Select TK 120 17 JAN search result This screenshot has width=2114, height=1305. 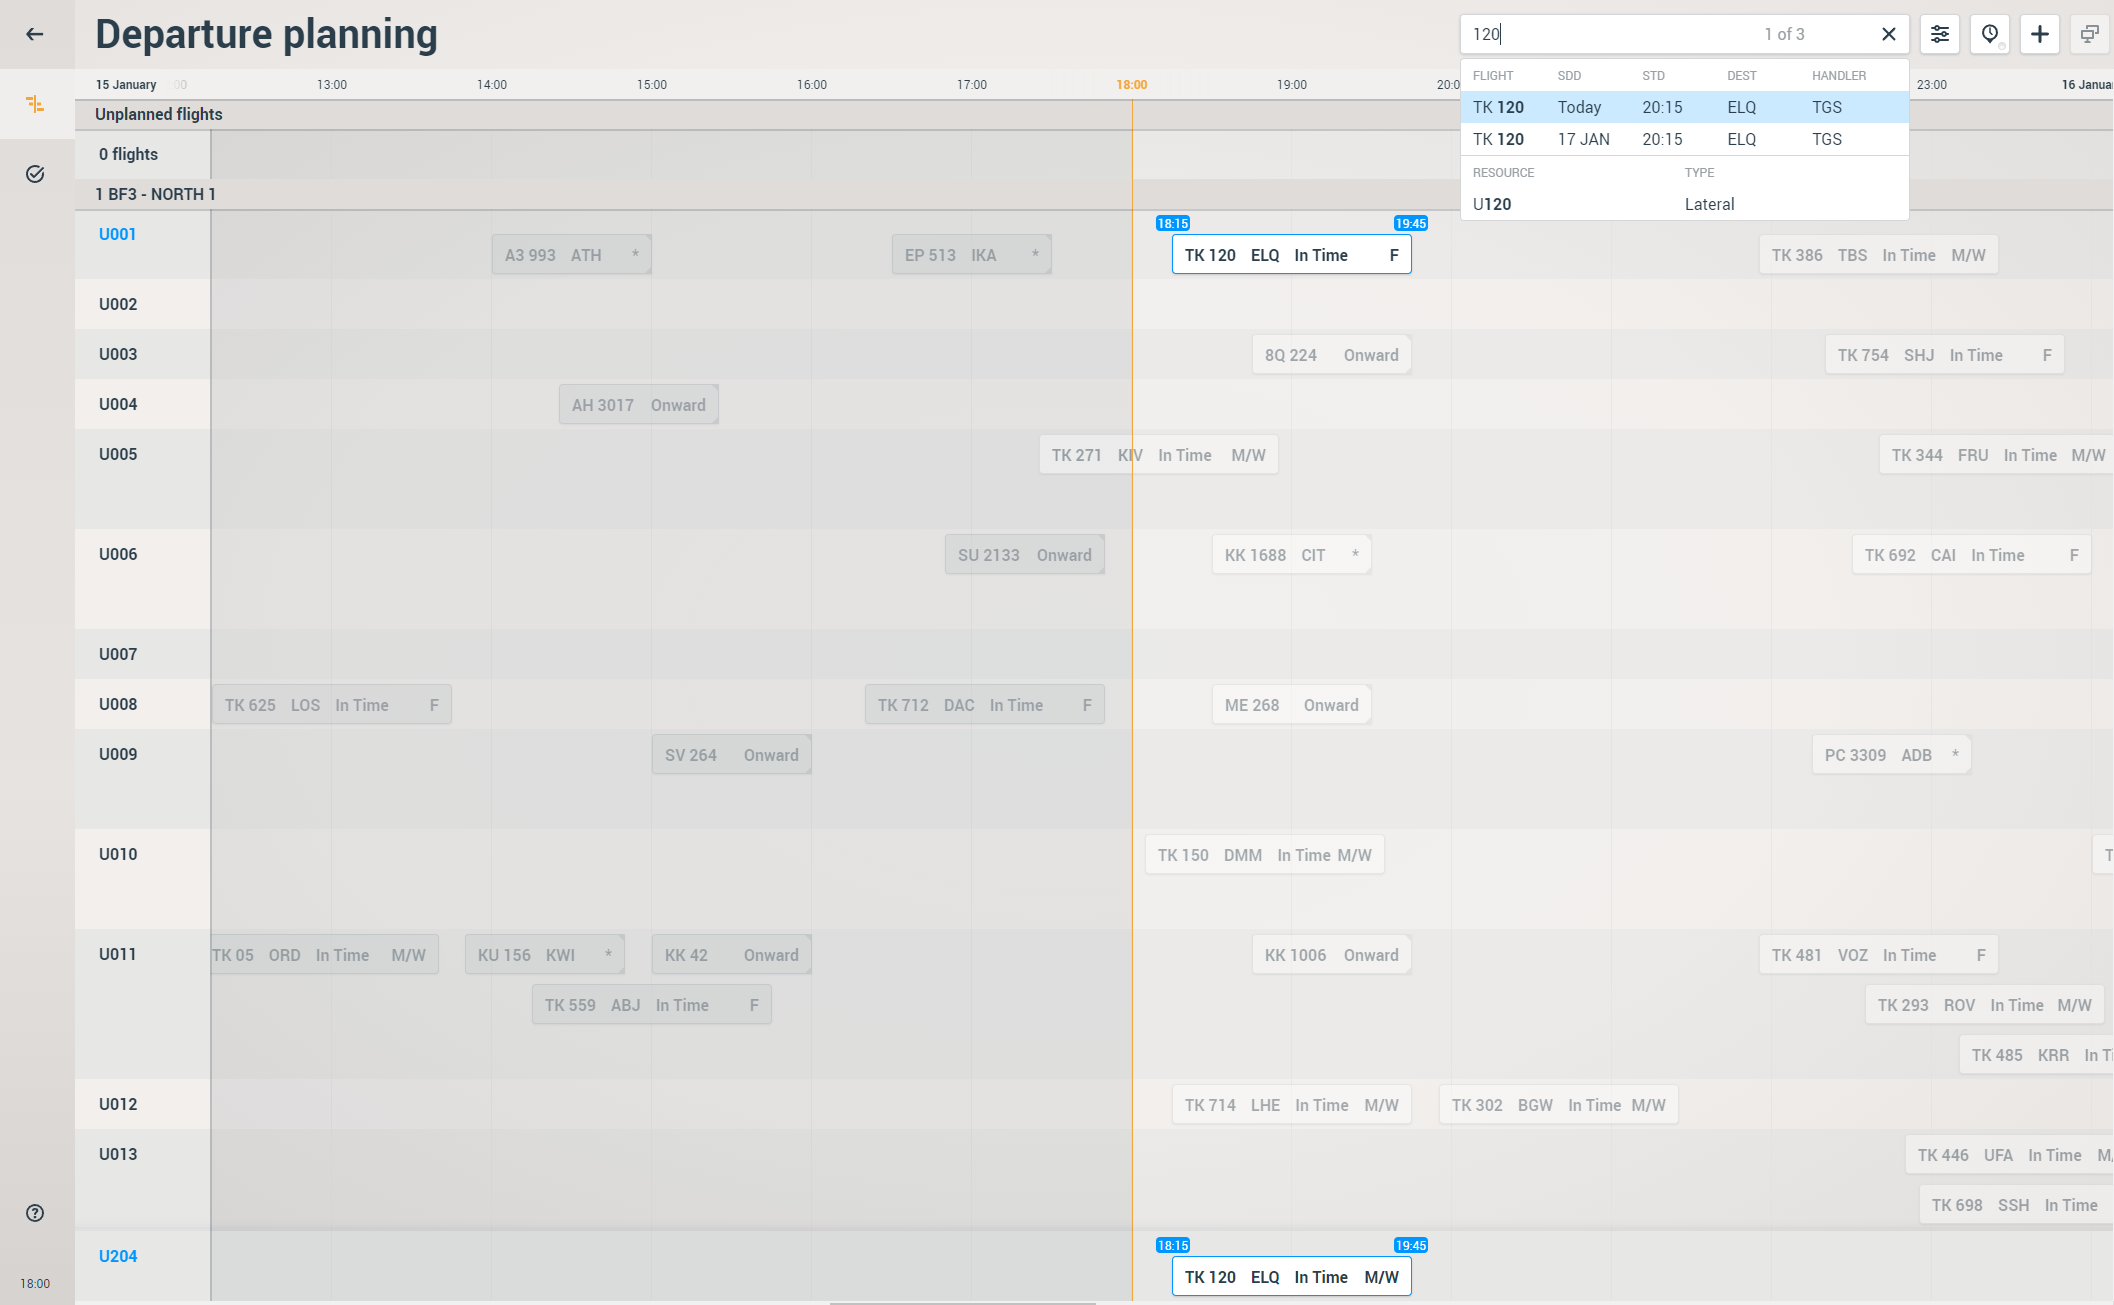[1685, 139]
